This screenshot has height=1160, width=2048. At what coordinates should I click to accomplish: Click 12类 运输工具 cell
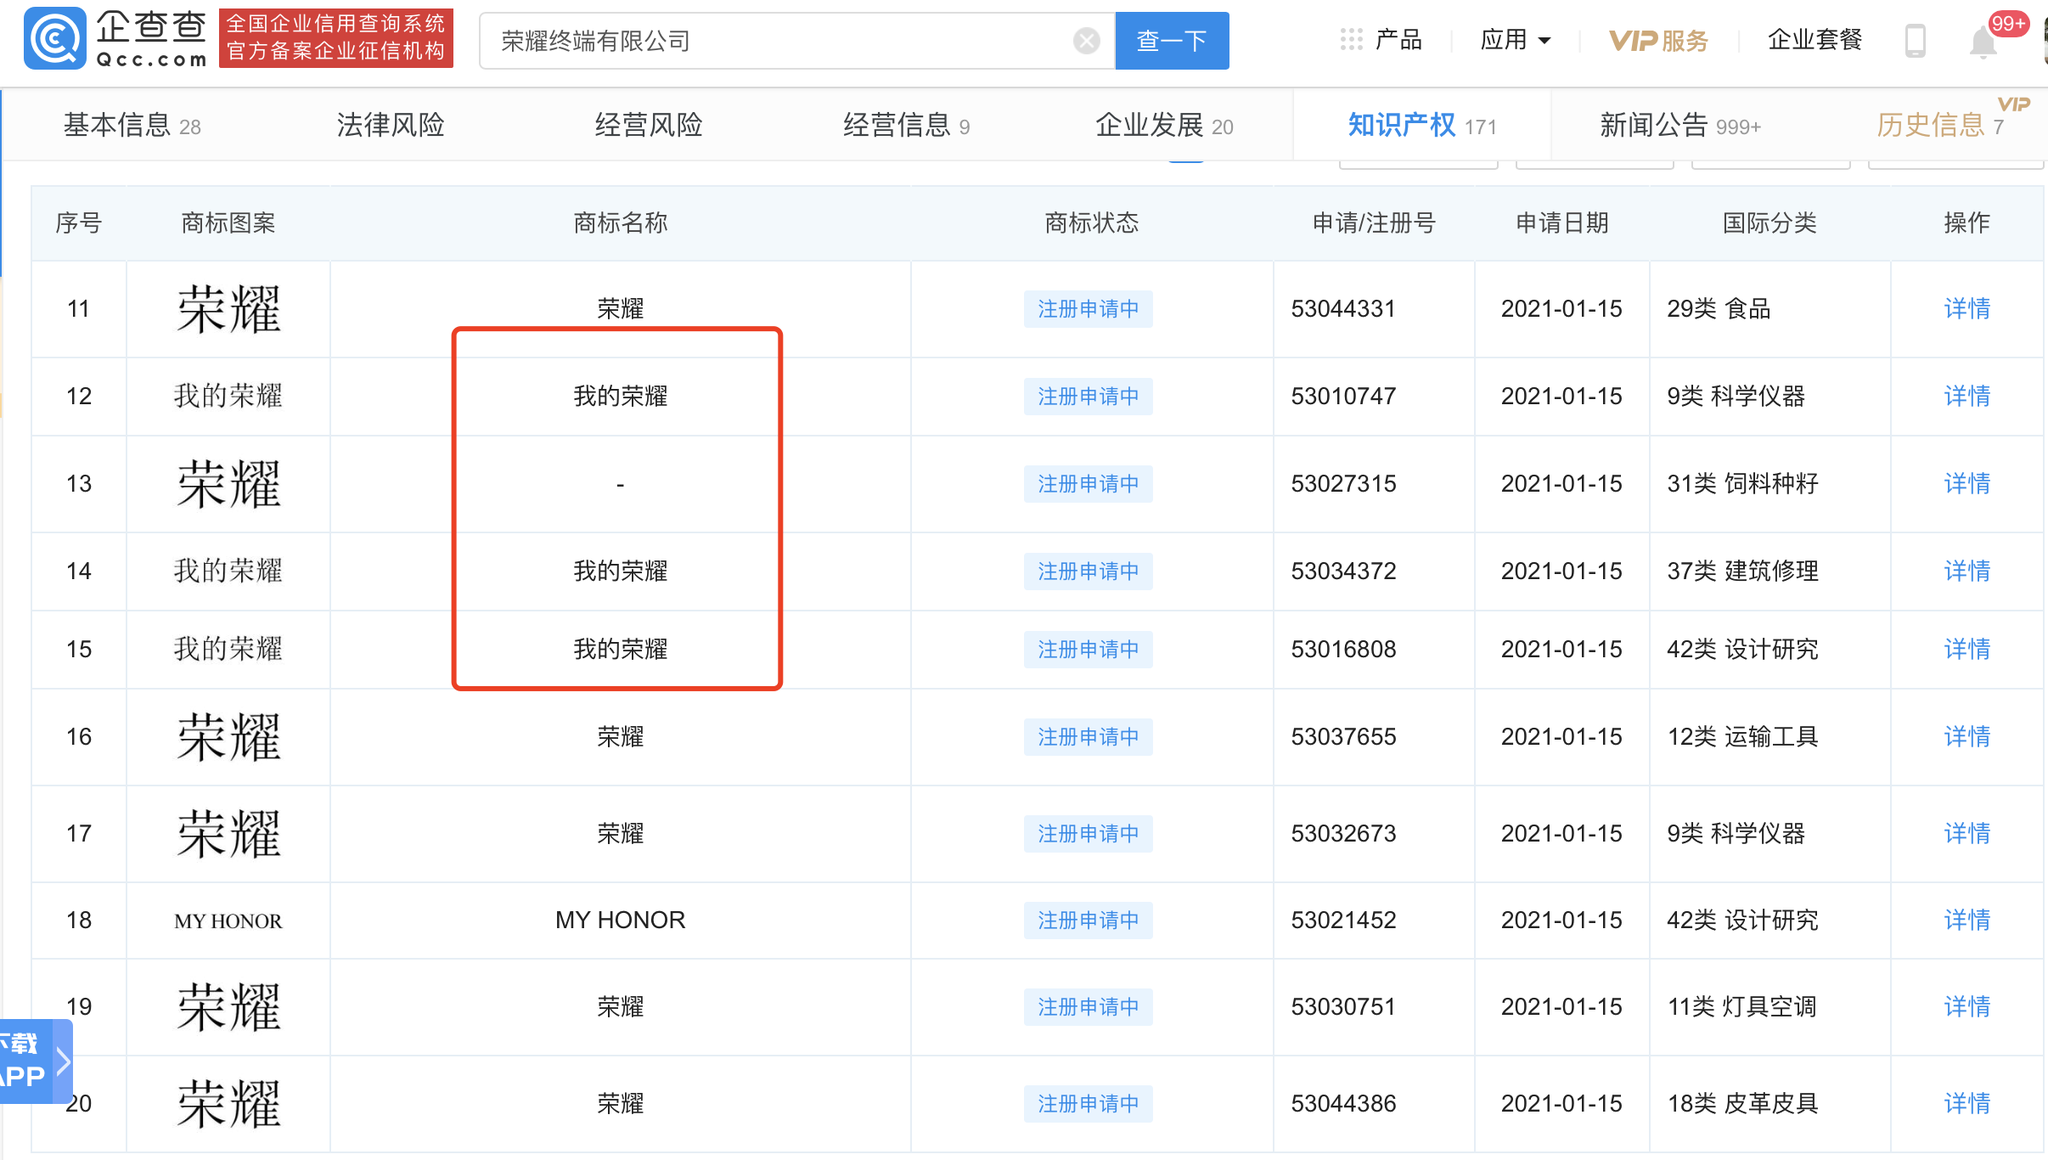1742,737
